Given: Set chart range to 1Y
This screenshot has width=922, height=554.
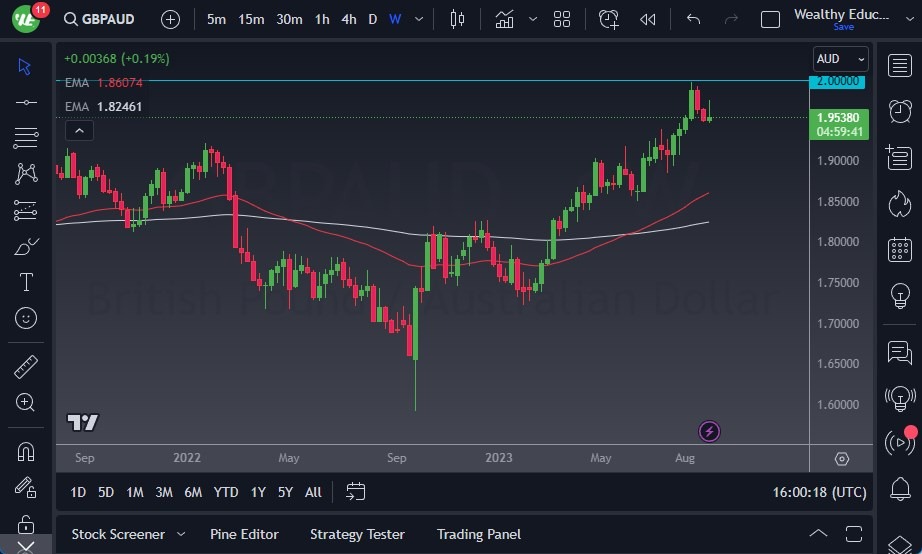Looking at the screenshot, I should click(x=258, y=492).
